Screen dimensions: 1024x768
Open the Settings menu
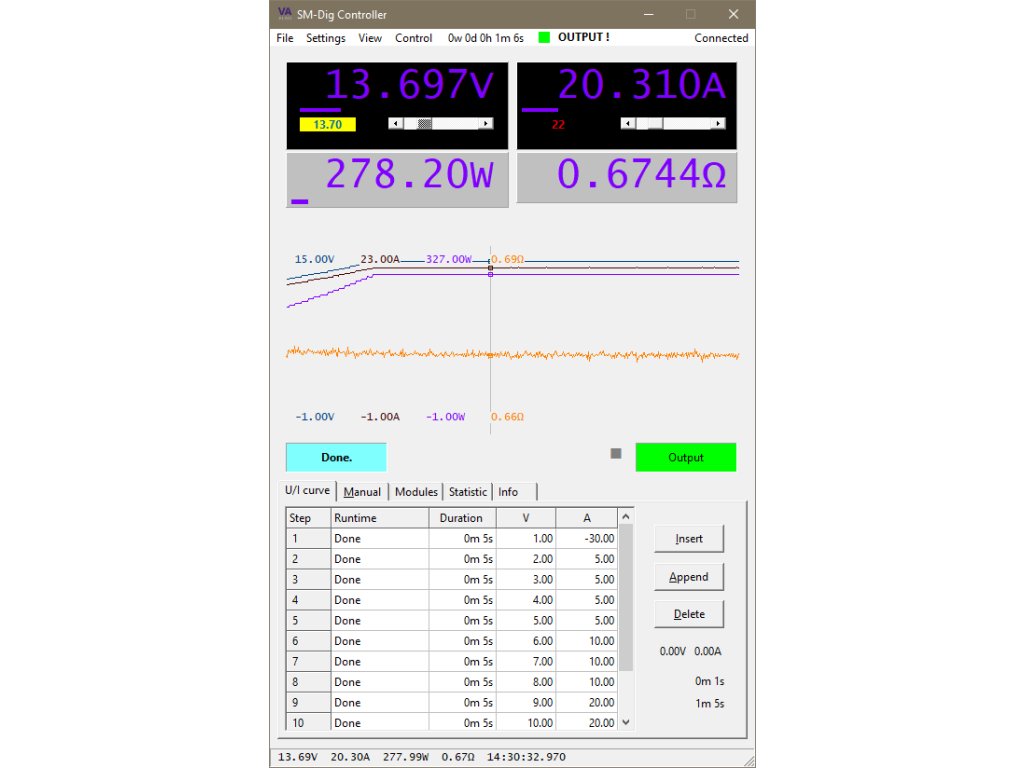click(325, 38)
